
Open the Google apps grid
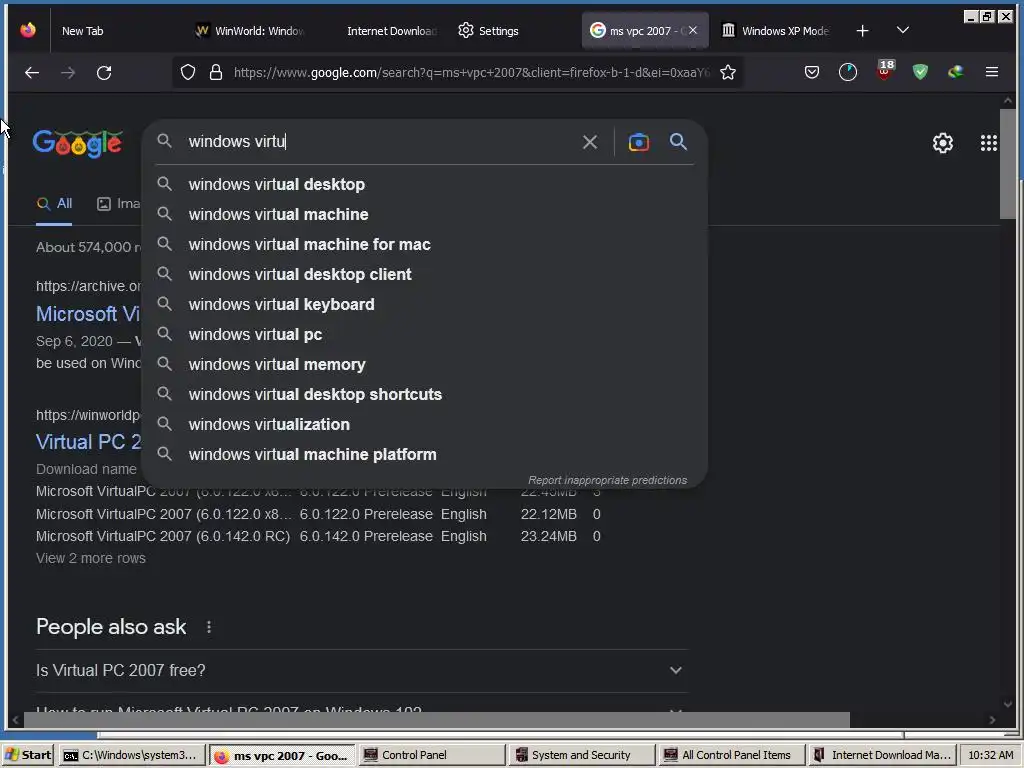coord(989,143)
